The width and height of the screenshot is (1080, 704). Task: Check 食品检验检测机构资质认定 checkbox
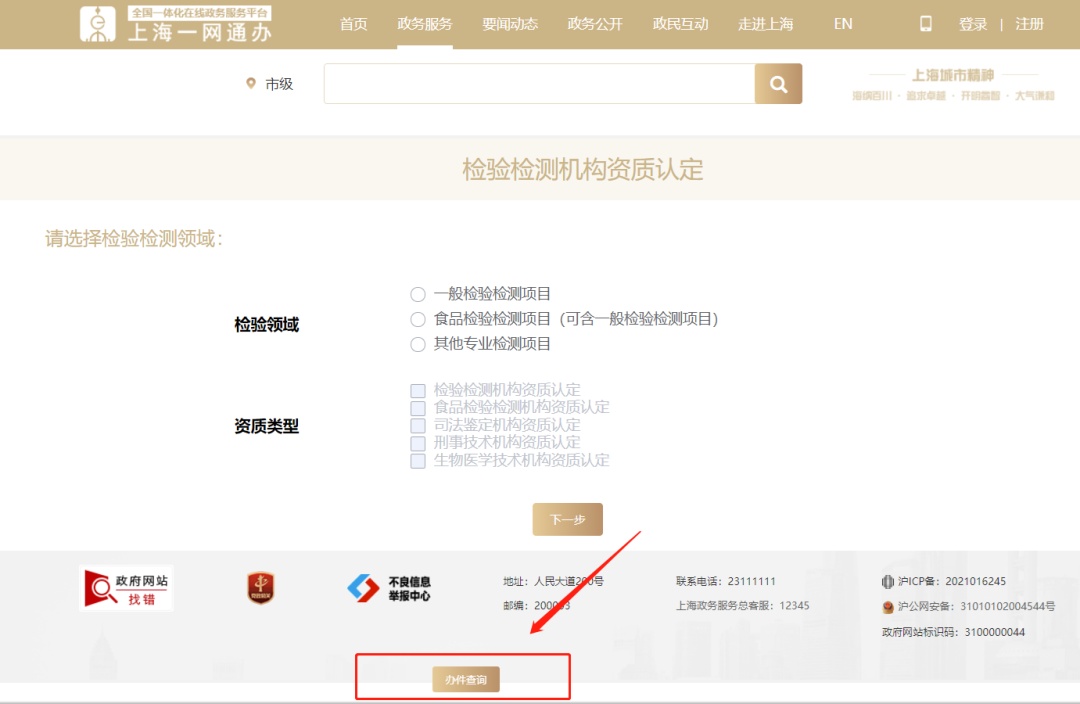pyautogui.click(x=417, y=408)
